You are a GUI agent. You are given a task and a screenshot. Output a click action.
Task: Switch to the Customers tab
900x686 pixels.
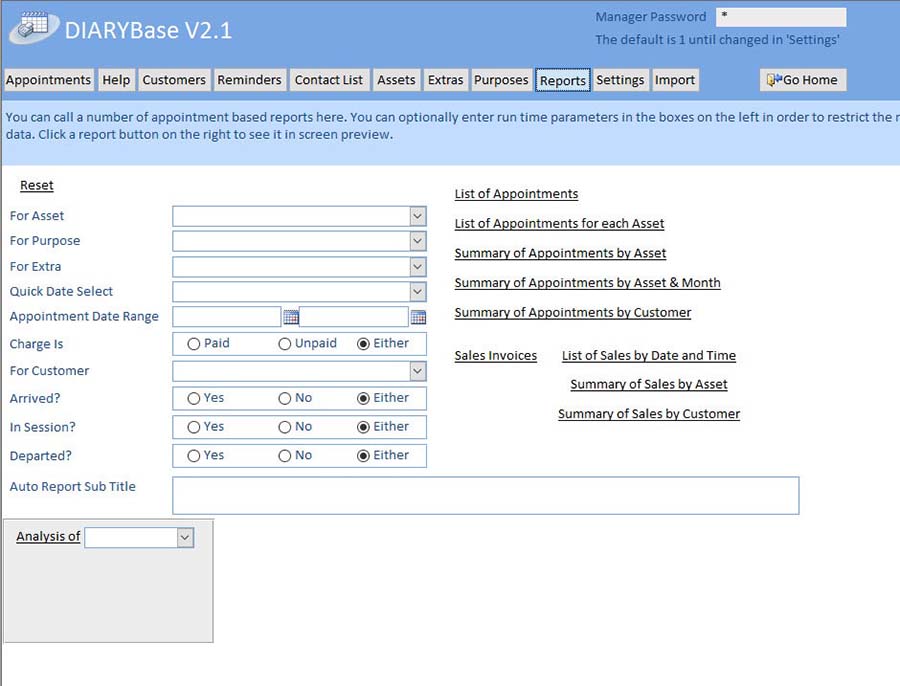coord(174,80)
